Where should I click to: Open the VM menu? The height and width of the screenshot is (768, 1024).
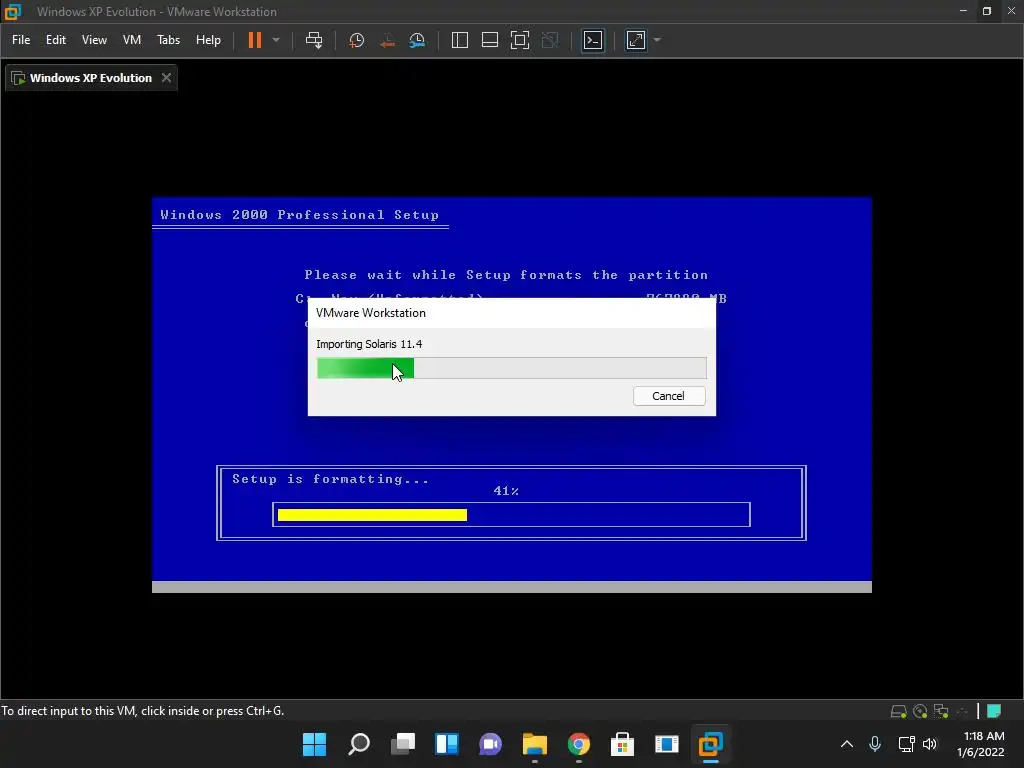click(x=132, y=40)
